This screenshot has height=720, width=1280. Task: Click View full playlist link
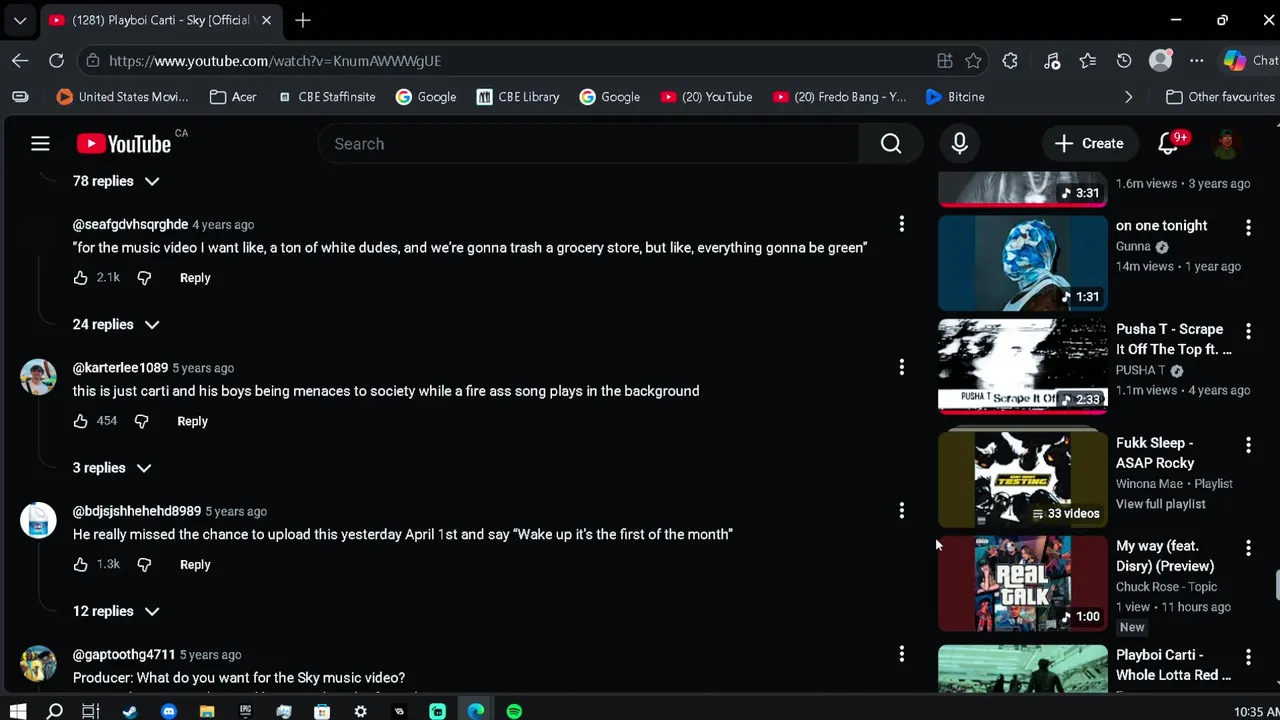coord(1161,504)
